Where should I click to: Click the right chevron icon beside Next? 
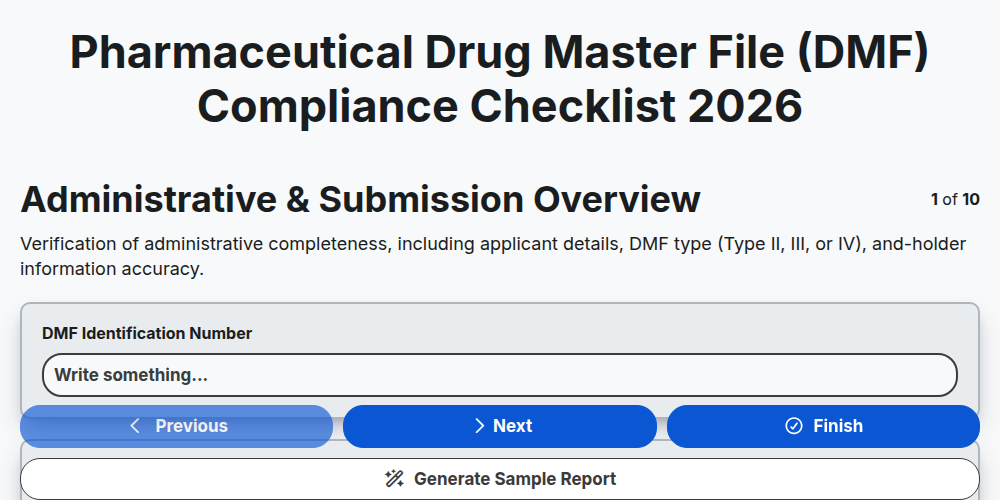pos(480,426)
